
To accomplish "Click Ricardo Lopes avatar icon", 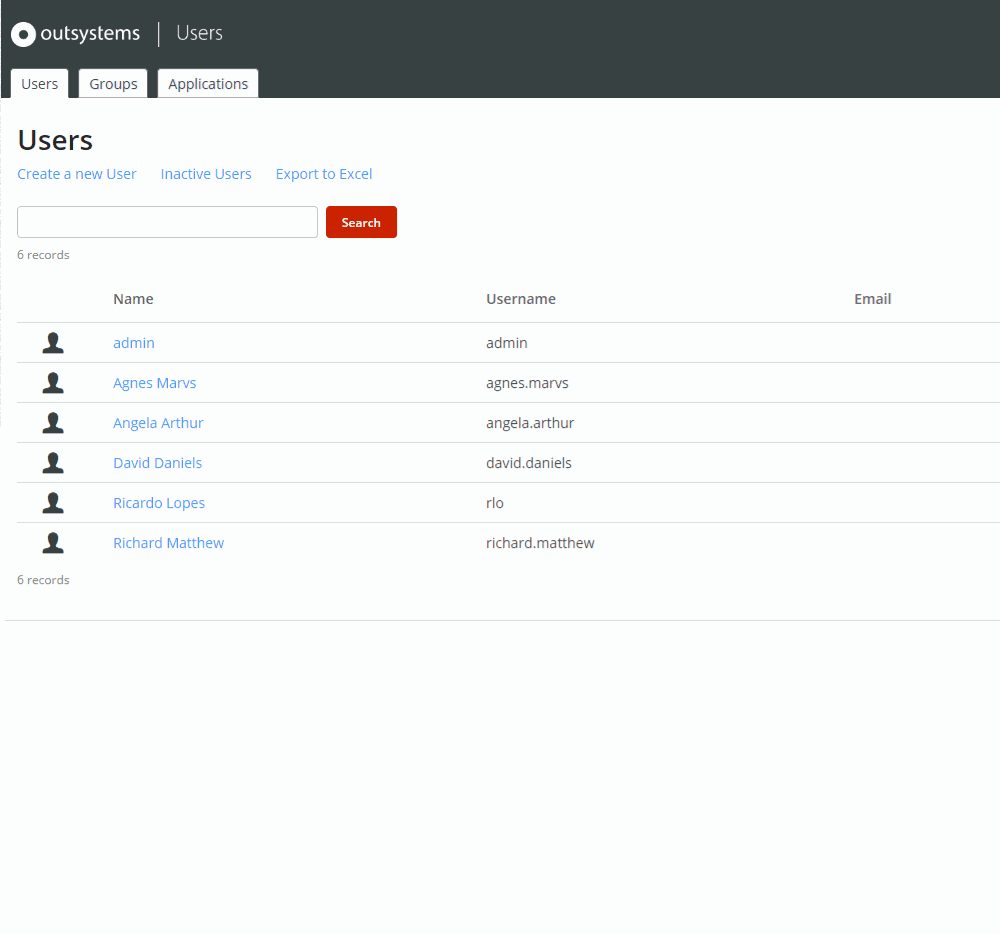I will [x=52, y=502].
